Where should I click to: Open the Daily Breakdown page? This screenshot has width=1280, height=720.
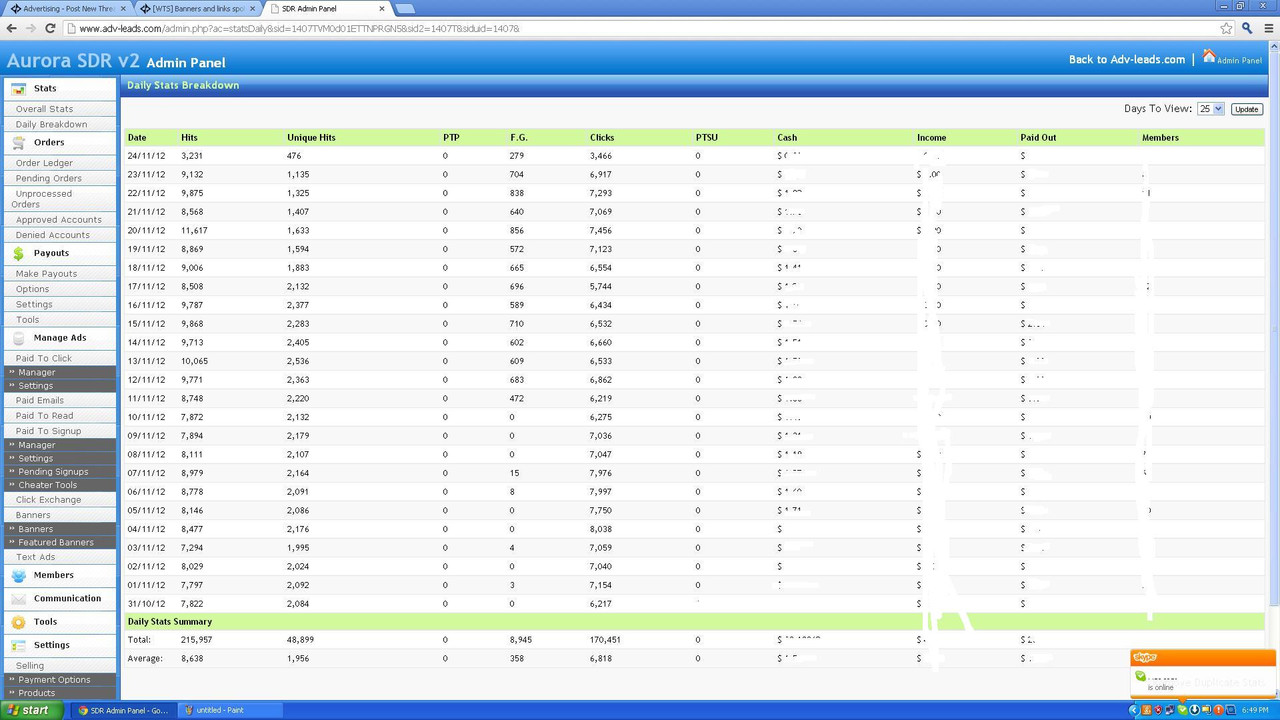click(x=51, y=125)
